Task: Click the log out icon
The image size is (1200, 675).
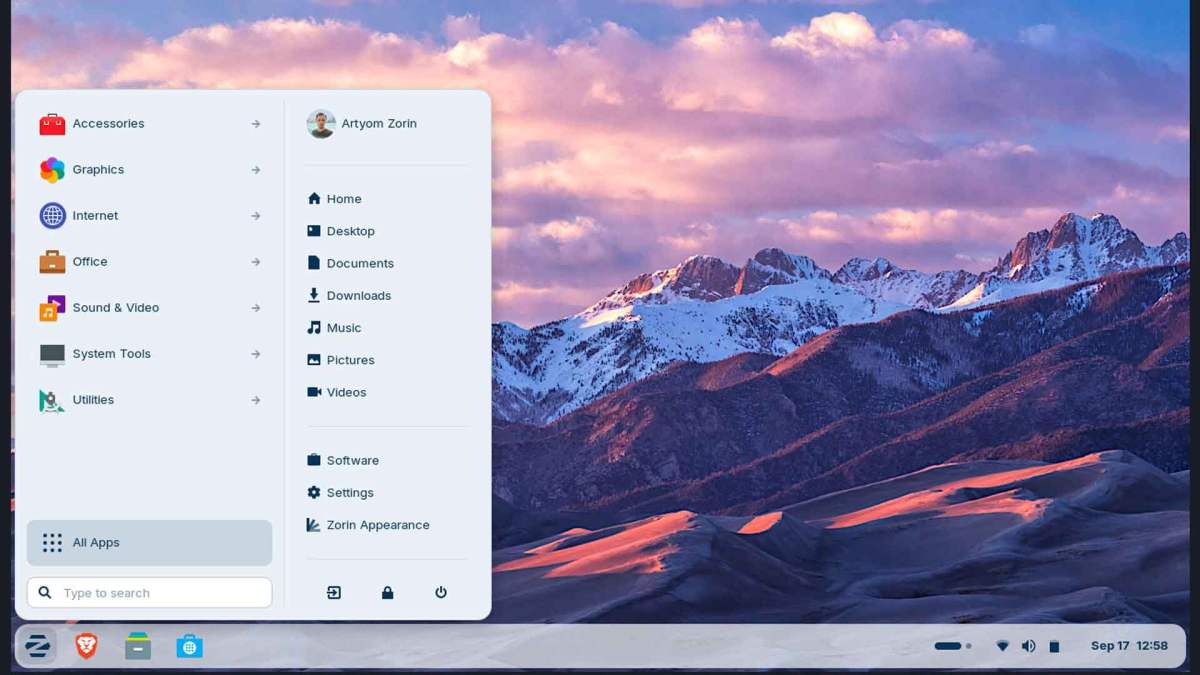Action: pyautogui.click(x=334, y=593)
